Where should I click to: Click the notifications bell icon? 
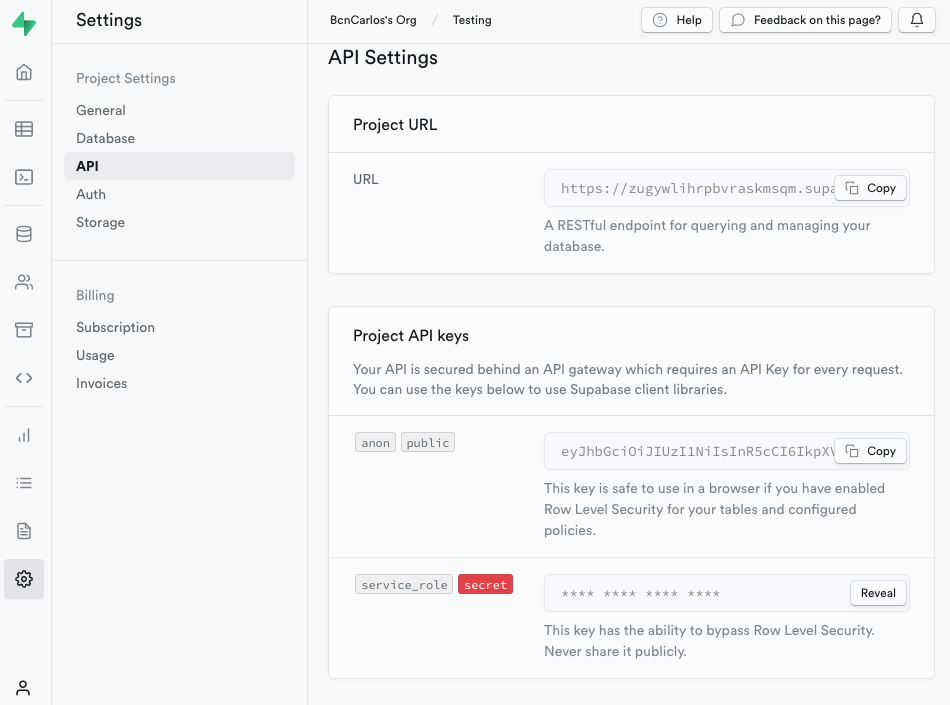point(917,20)
